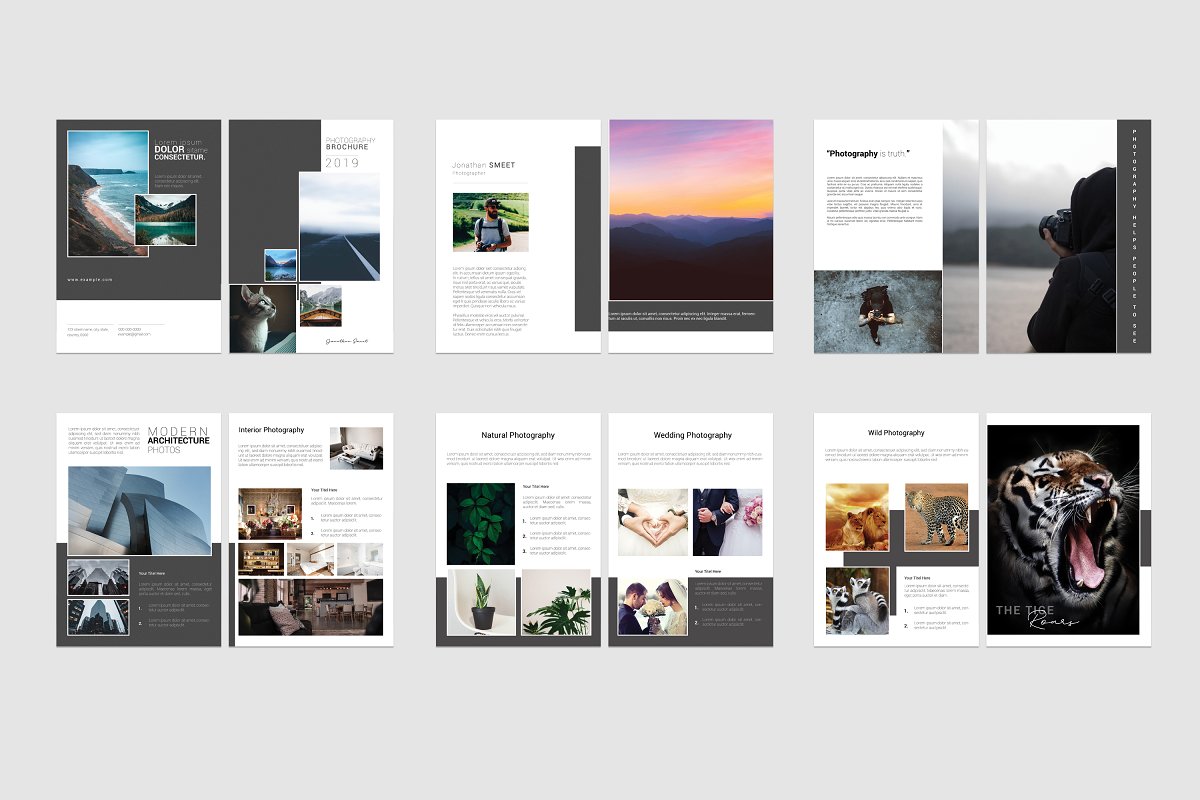This screenshot has height=800, width=1200.
Task: Click Jonathan Smeet's portrait photo
Action: 490,222
